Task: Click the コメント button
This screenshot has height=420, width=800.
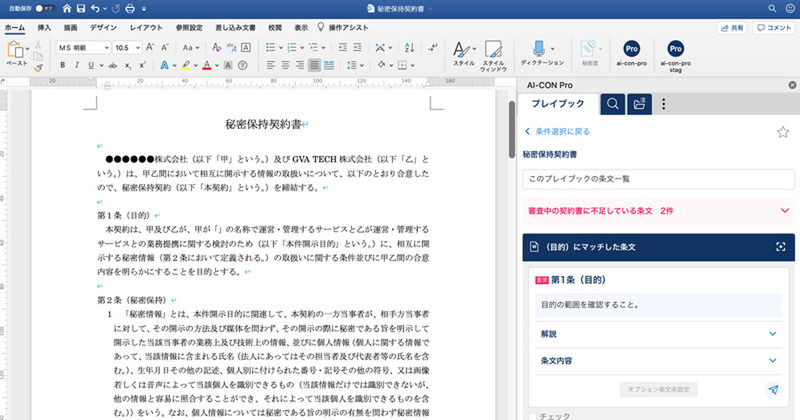Action: tap(774, 28)
